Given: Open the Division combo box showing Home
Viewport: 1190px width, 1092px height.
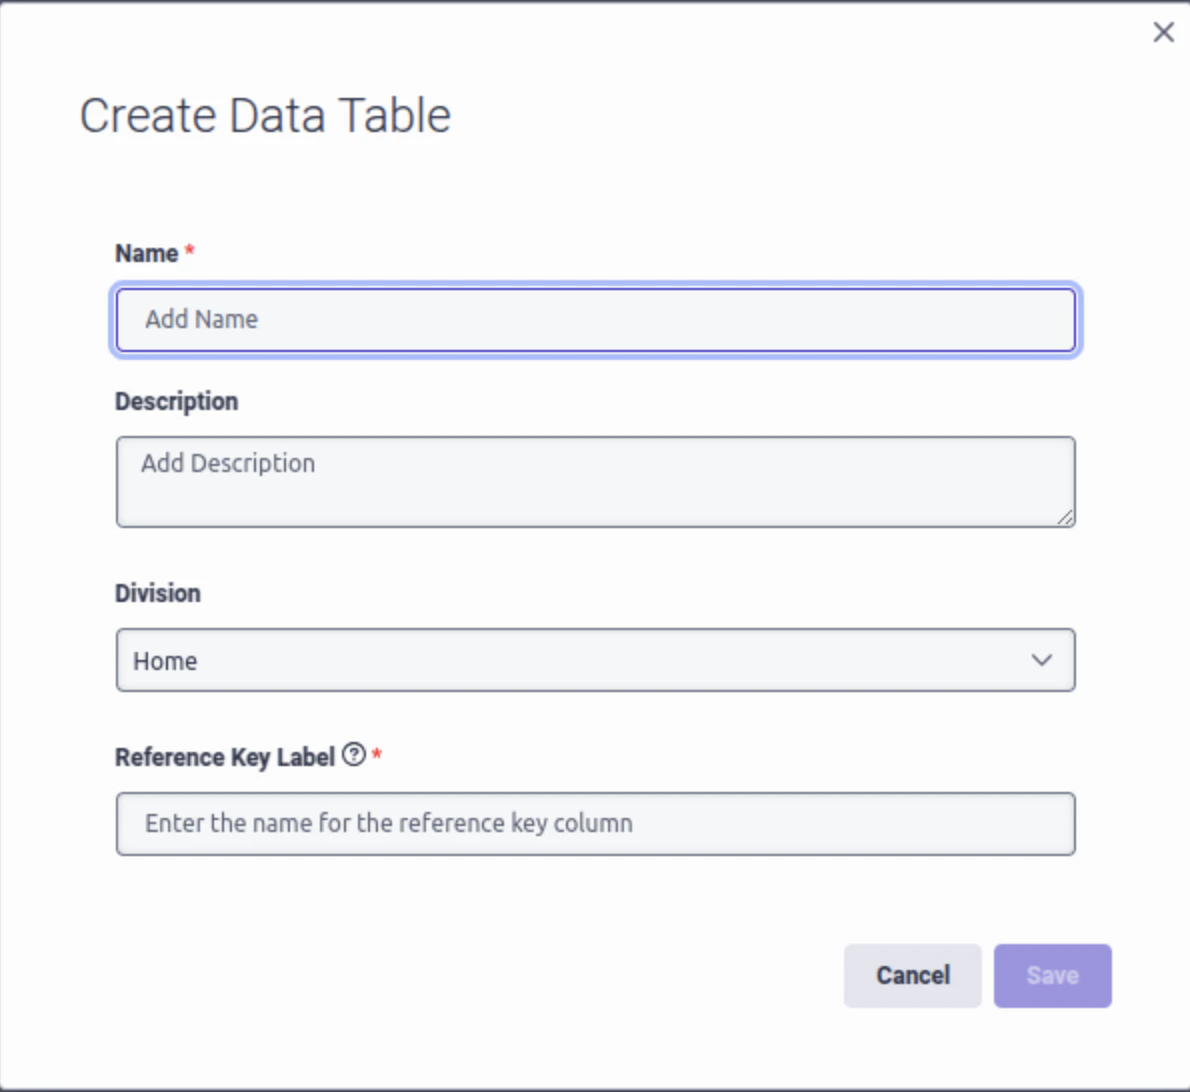Looking at the screenshot, I should pyautogui.click(x=595, y=660).
